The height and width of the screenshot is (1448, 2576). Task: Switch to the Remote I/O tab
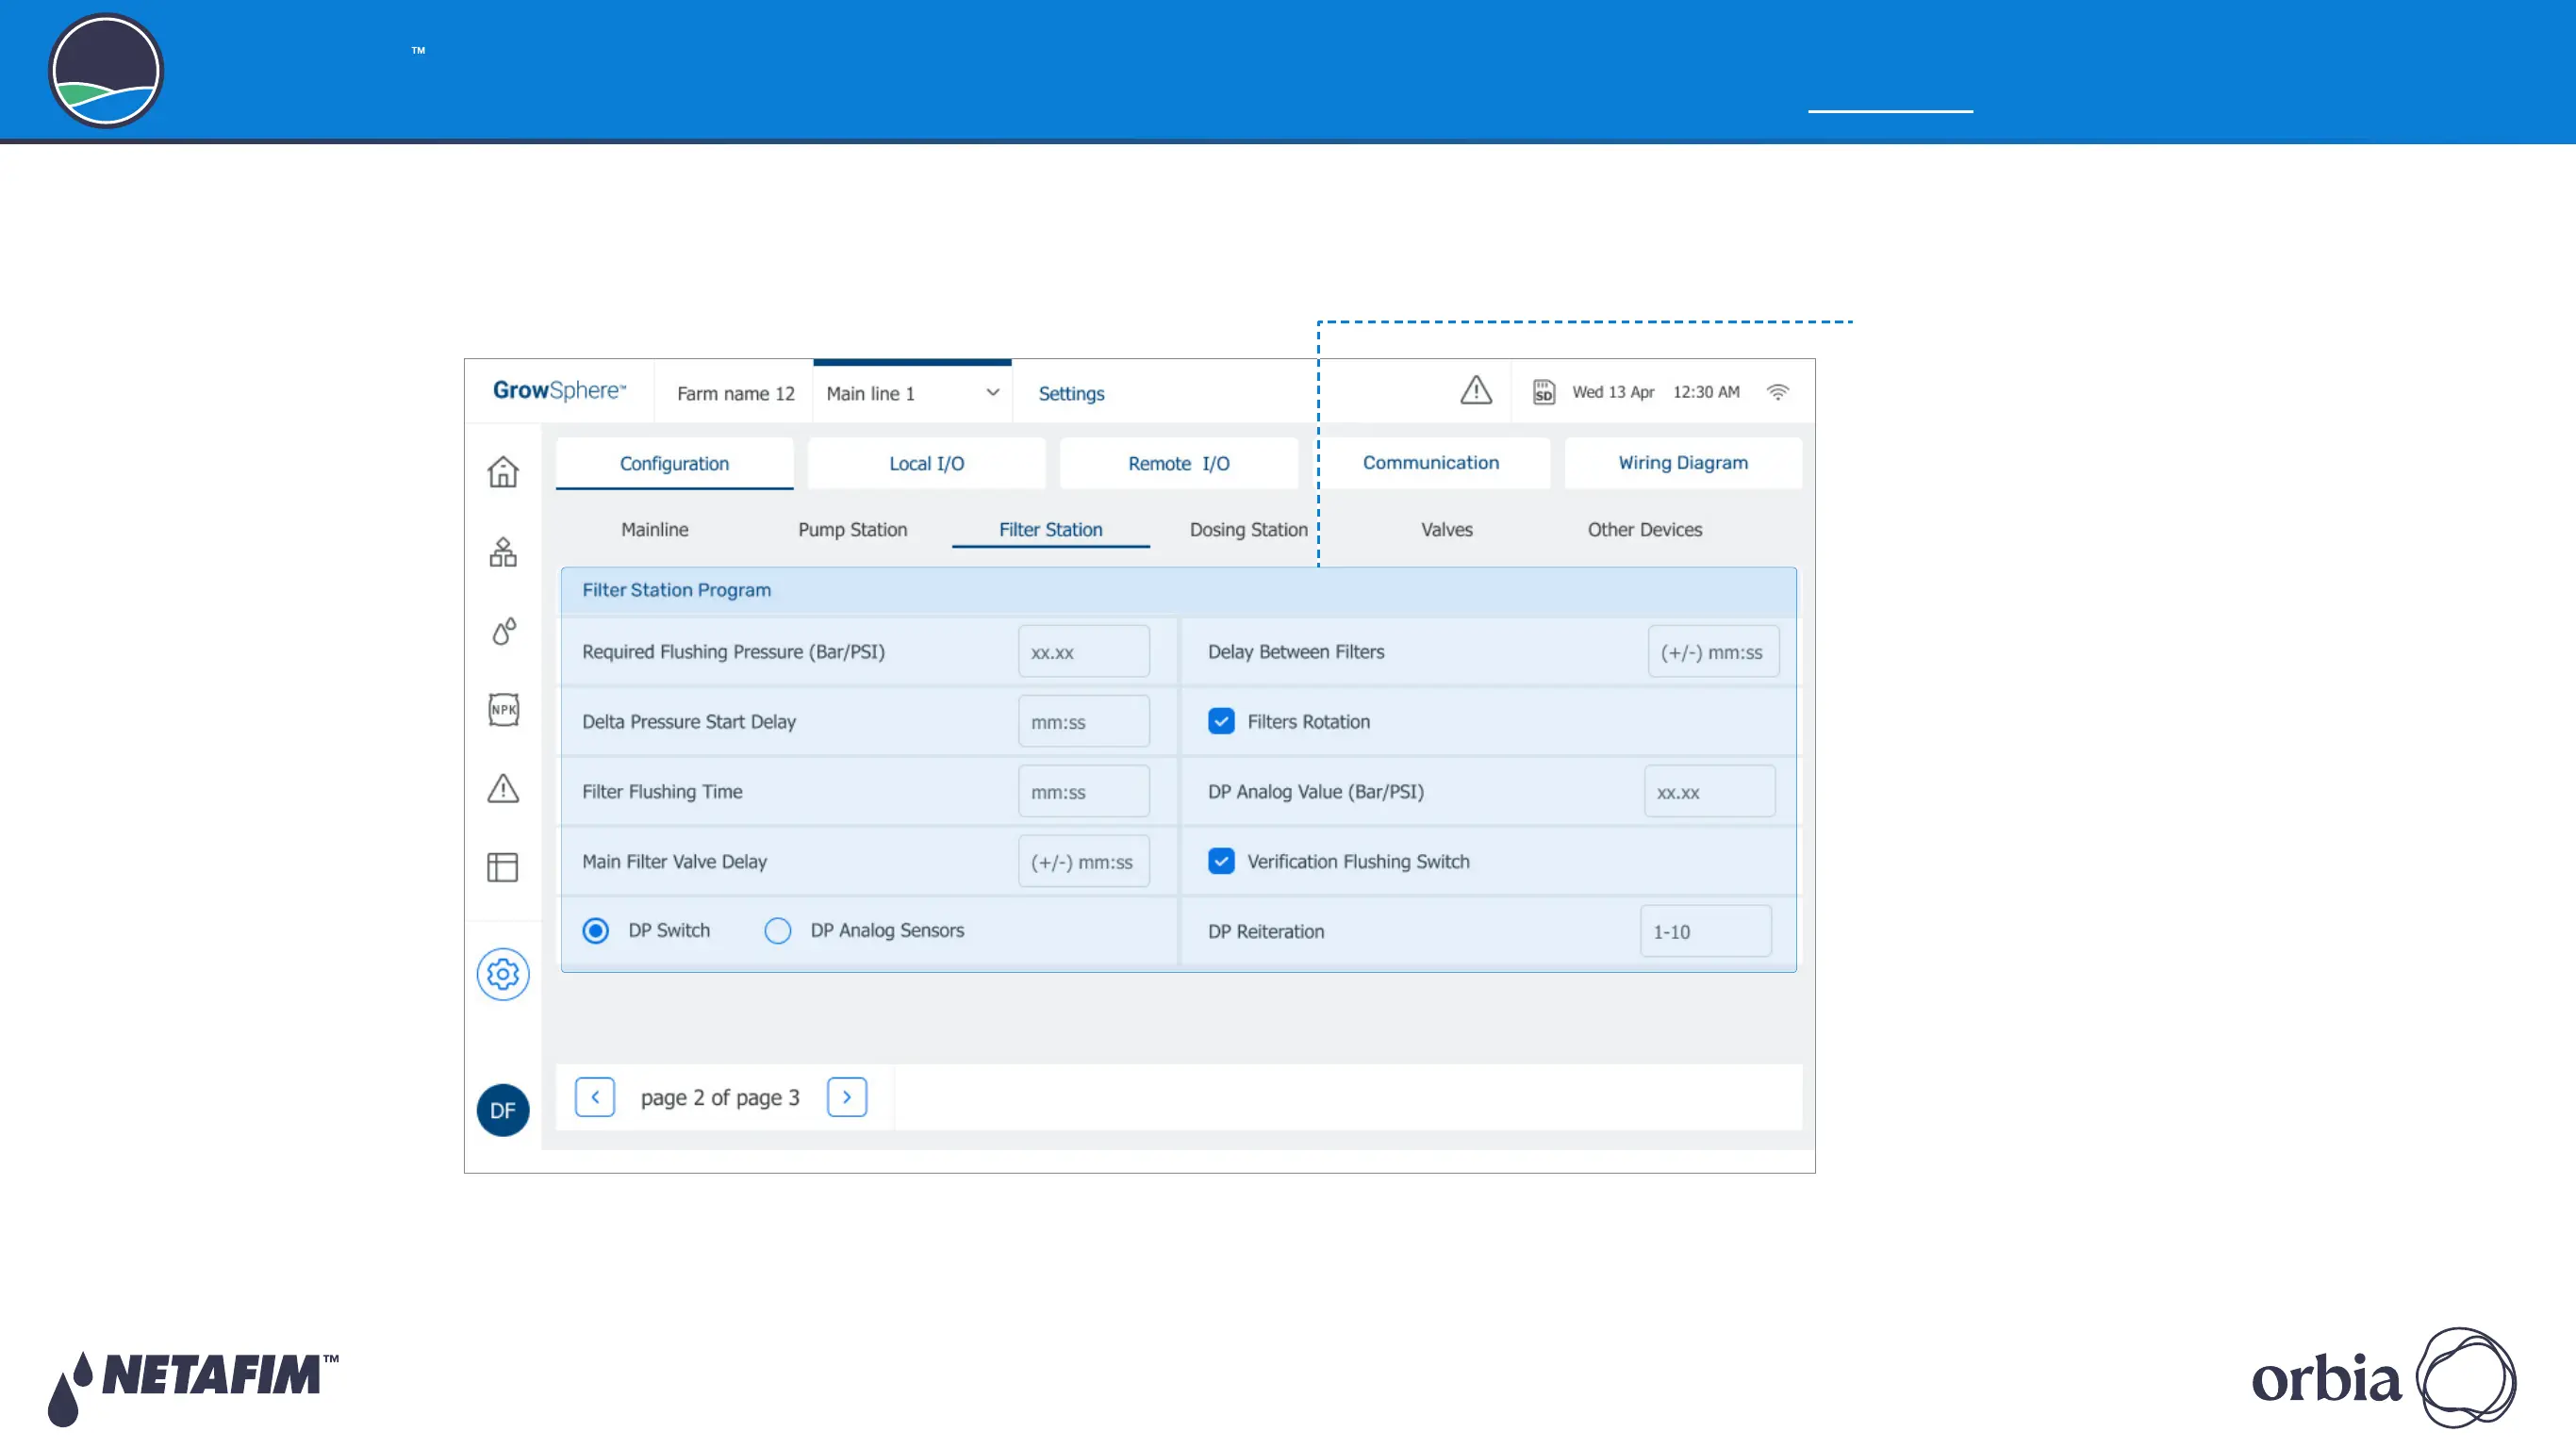click(x=1179, y=463)
